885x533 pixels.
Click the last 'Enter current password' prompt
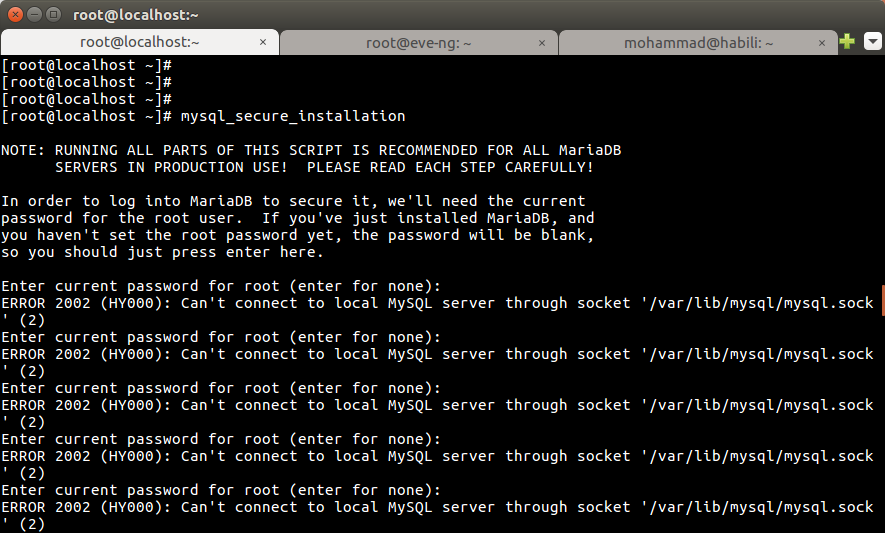tap(221, 490)
